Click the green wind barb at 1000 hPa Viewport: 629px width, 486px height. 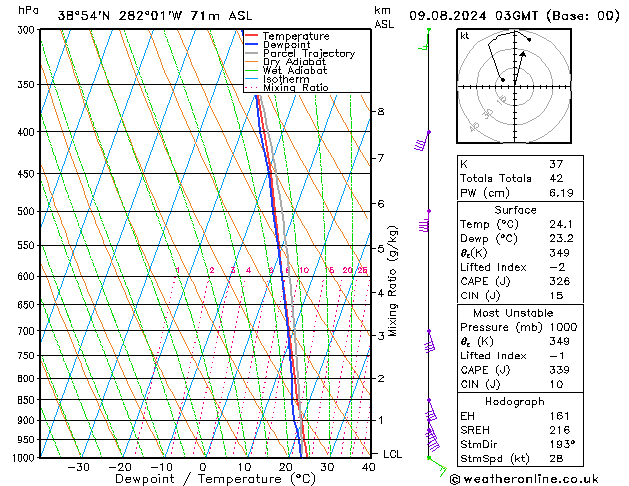point(437,466)
